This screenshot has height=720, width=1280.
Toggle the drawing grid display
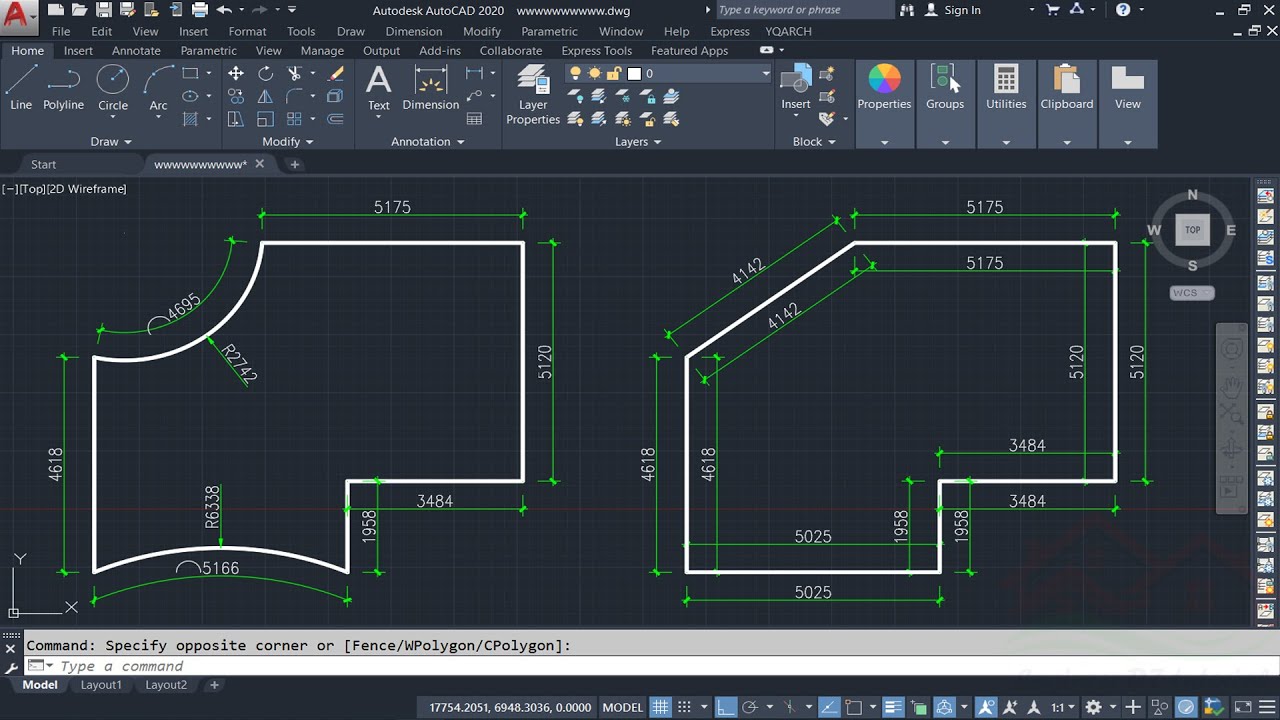tap(660, 707)
